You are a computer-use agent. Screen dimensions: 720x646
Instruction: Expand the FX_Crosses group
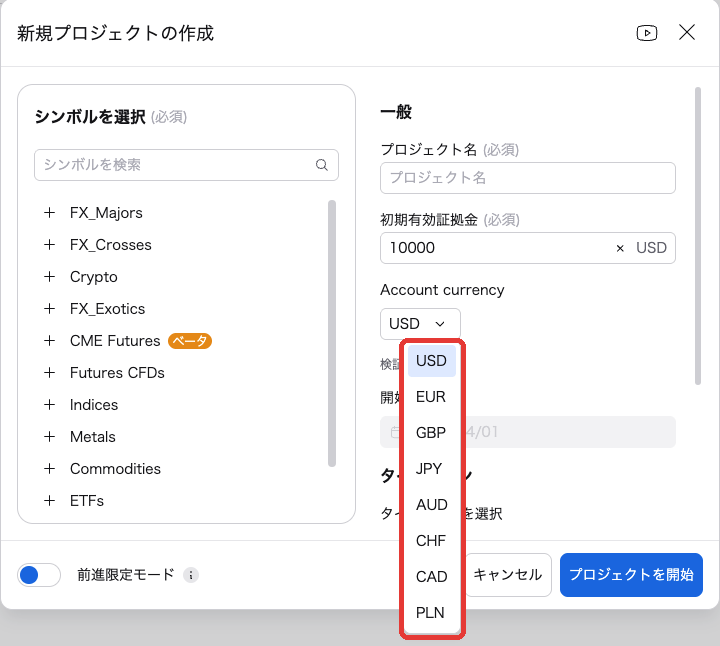click(x=50, y=245)
